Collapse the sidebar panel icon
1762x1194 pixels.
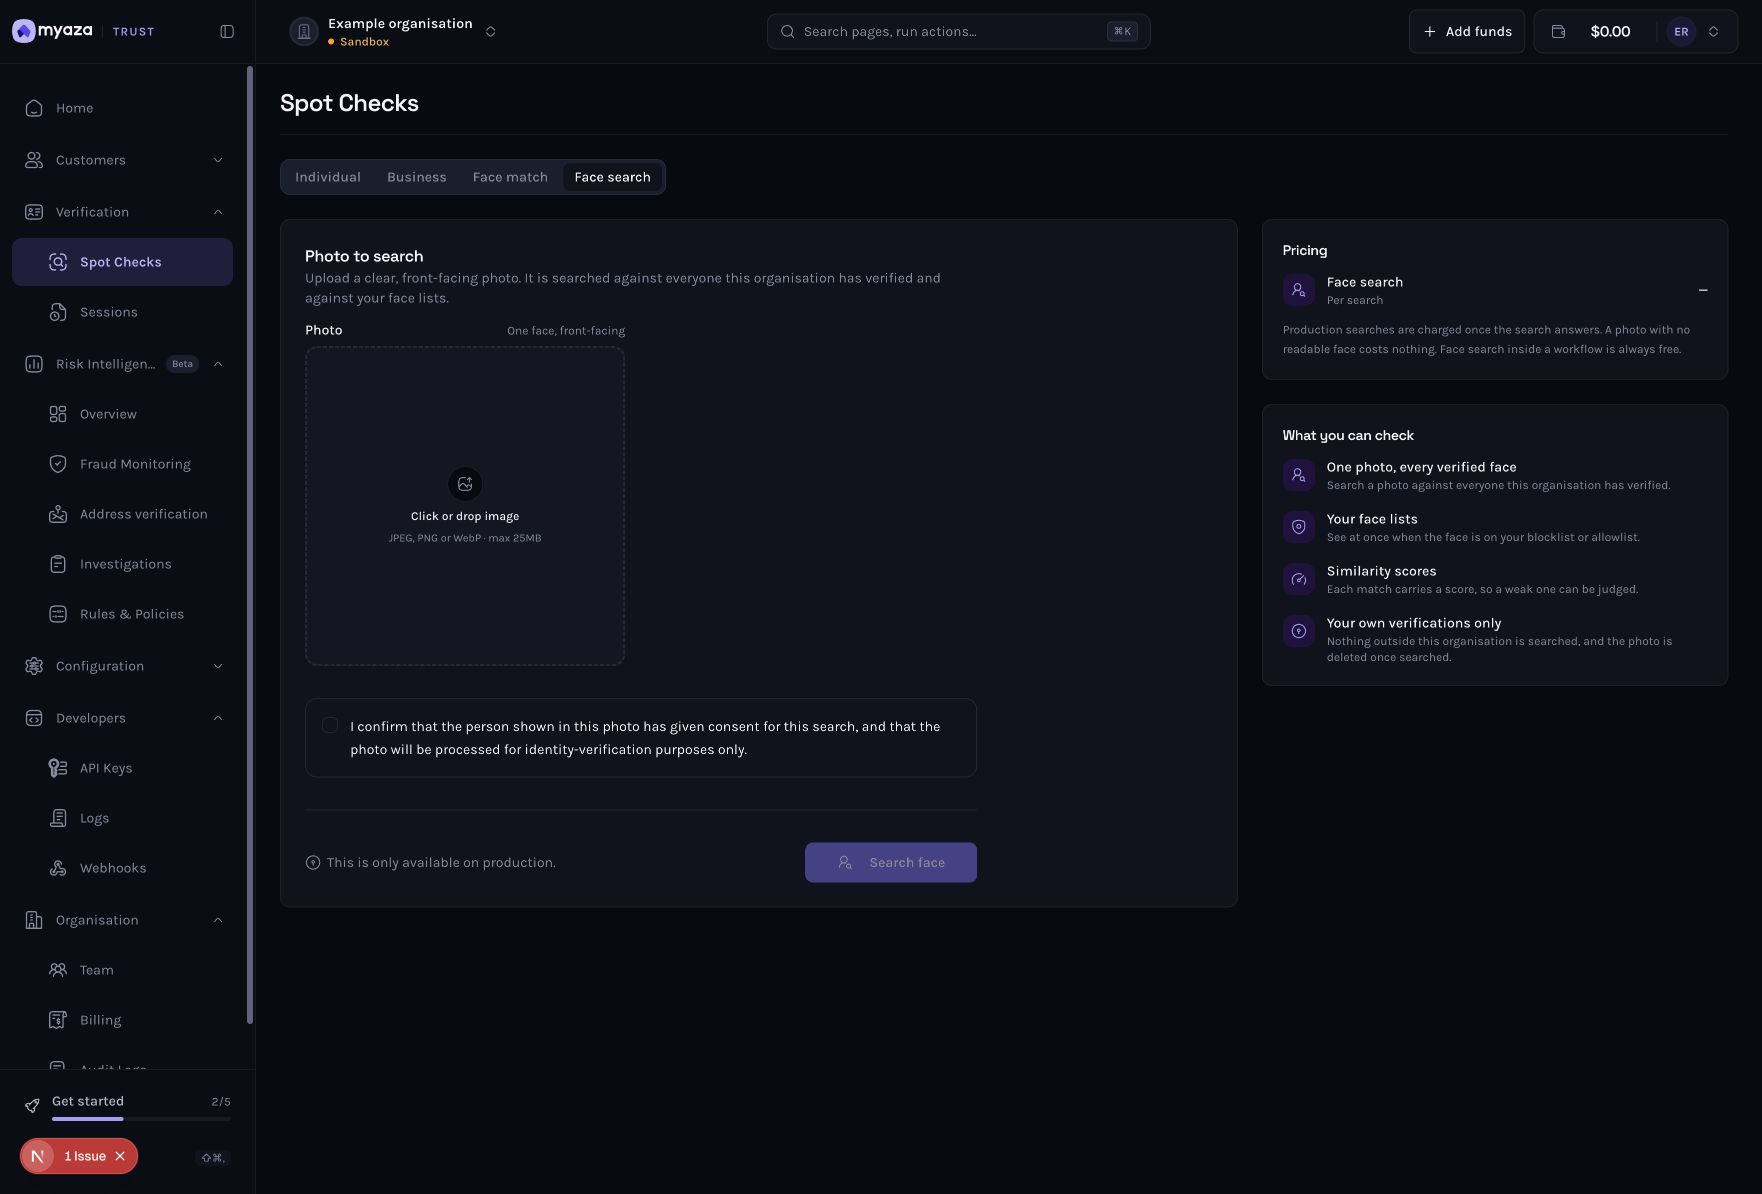[x=227, y=32]
